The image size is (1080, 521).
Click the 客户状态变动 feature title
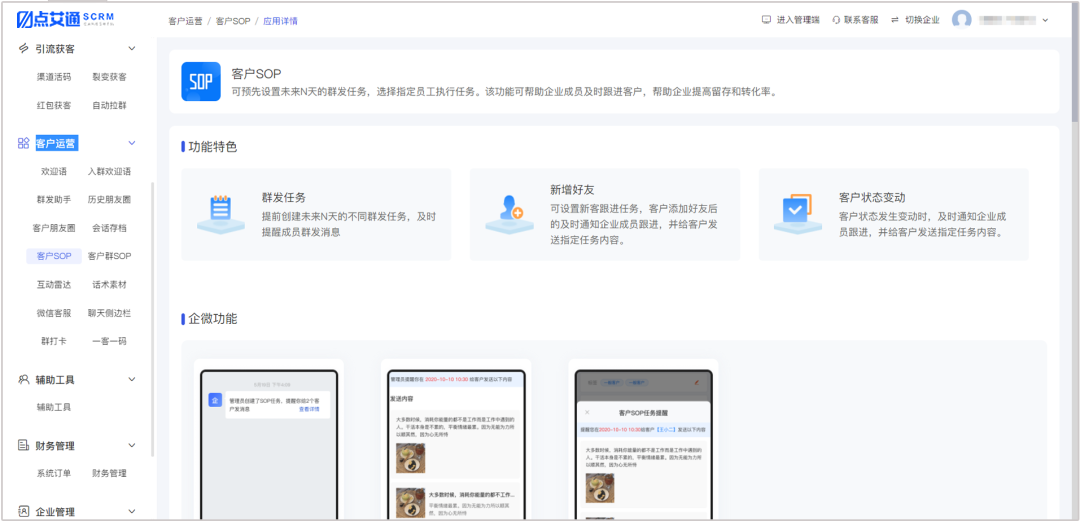click(872, 197)
